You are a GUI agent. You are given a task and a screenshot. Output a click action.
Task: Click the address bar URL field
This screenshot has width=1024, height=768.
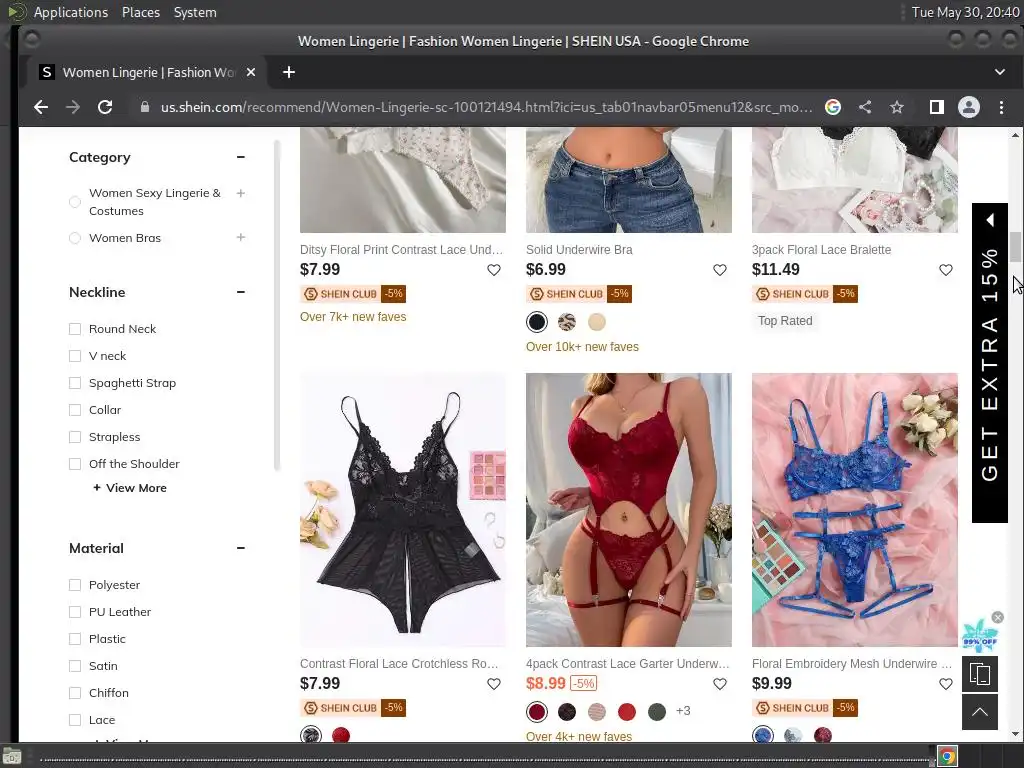pos(487,107)
